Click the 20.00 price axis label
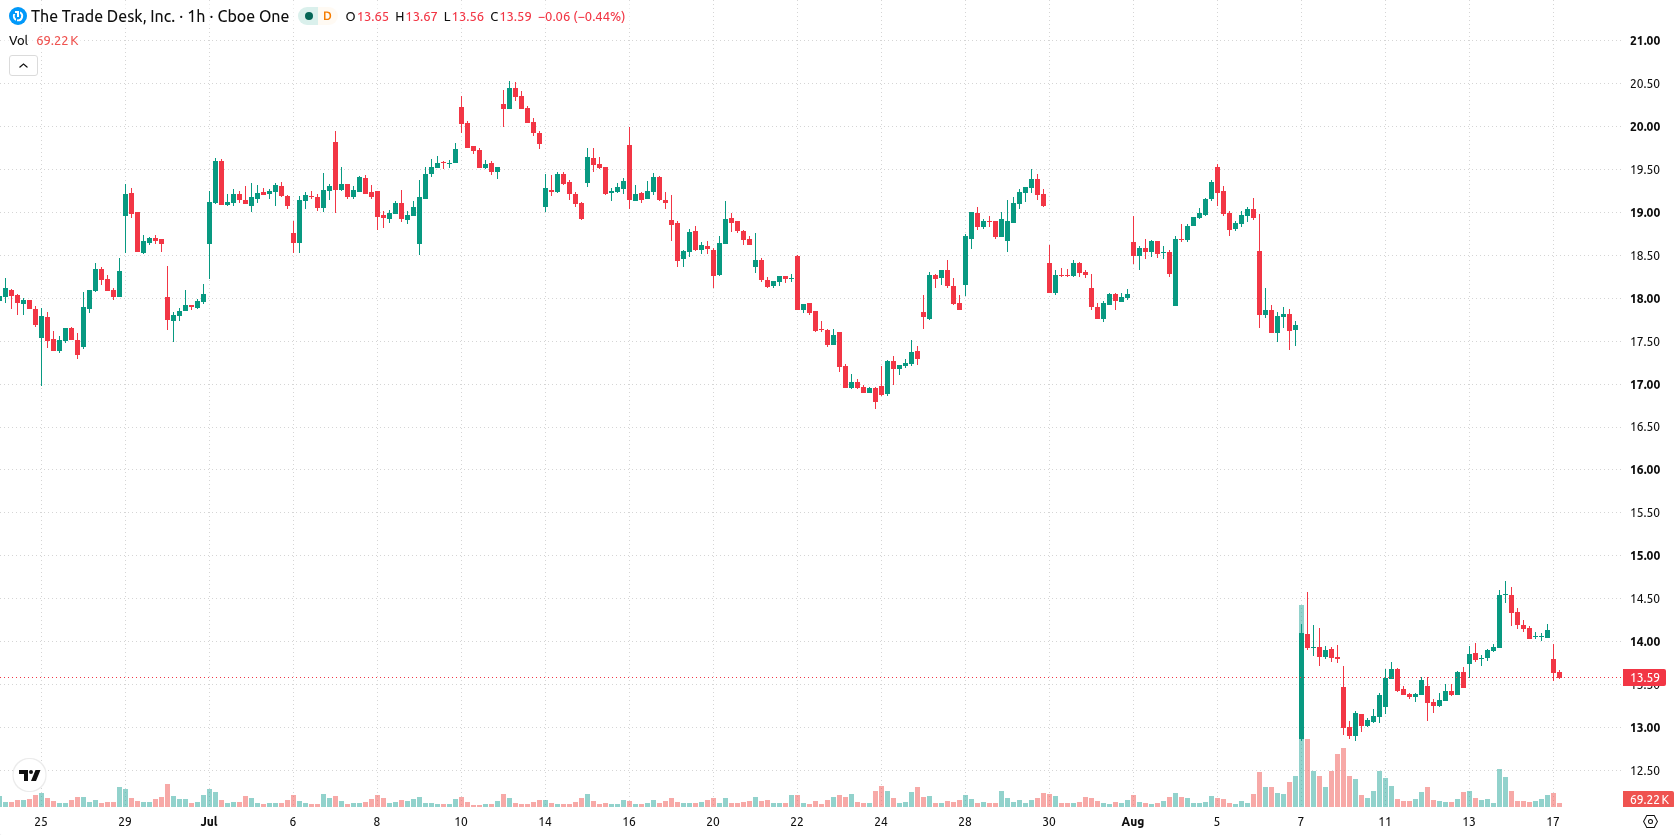 point(1644,127)
